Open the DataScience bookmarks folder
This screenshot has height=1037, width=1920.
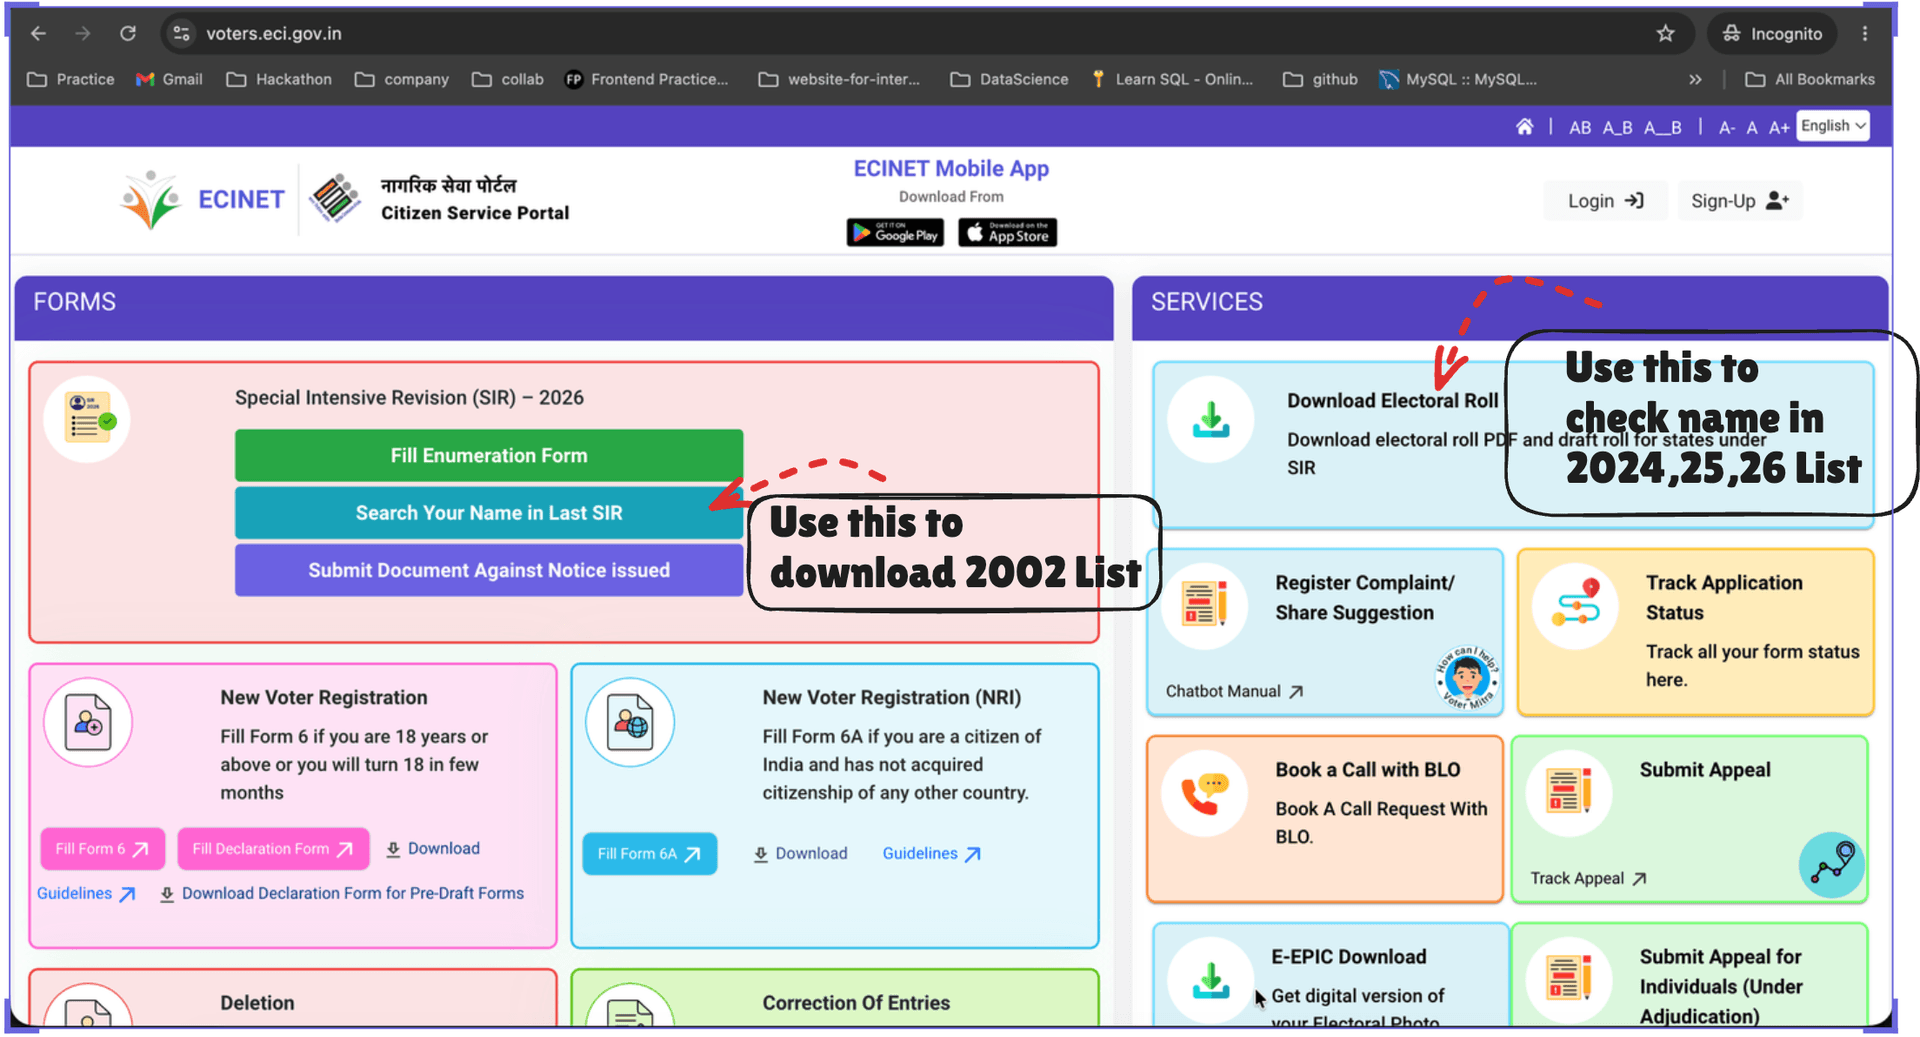pyautogui.click(x=1009, y=79)
